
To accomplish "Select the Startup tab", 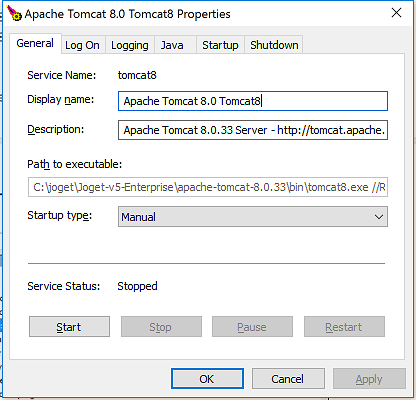I will pyautogui.click(x=220, y=45).
